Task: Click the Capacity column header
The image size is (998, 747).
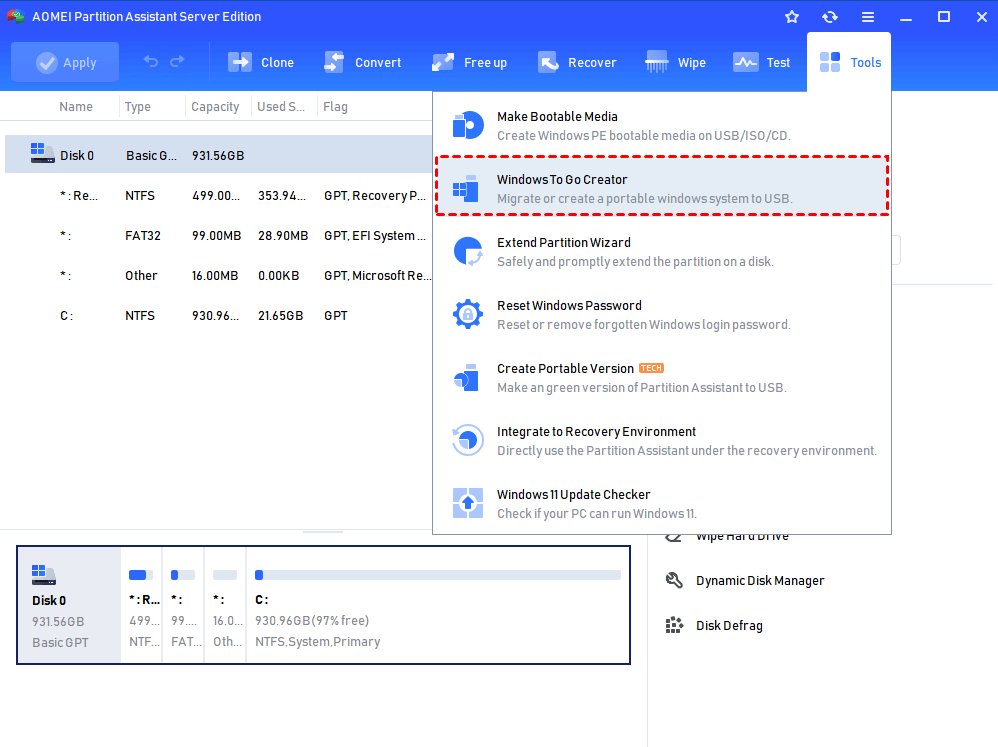Action: point(215,107)
